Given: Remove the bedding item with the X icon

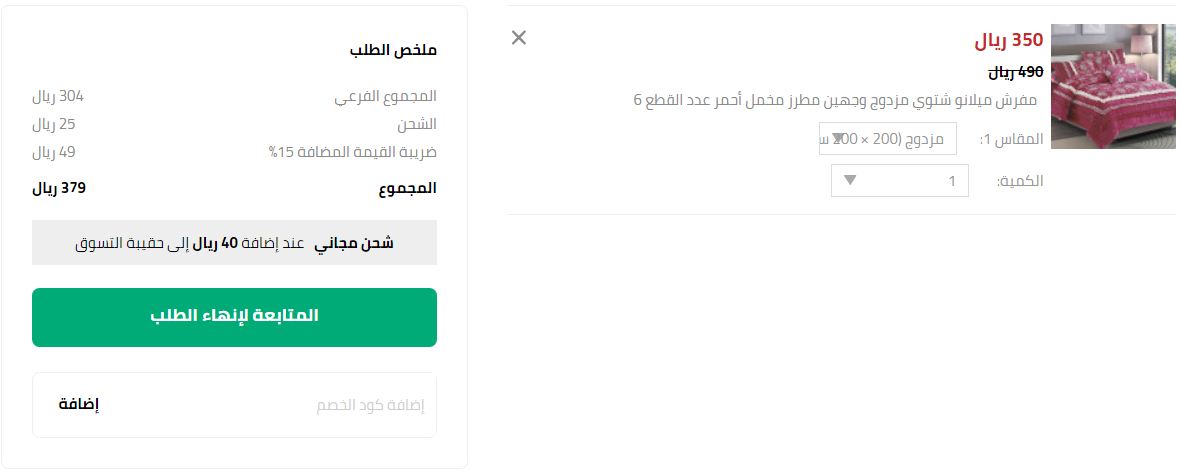Looking at the screenshot, I should (518, 38).
